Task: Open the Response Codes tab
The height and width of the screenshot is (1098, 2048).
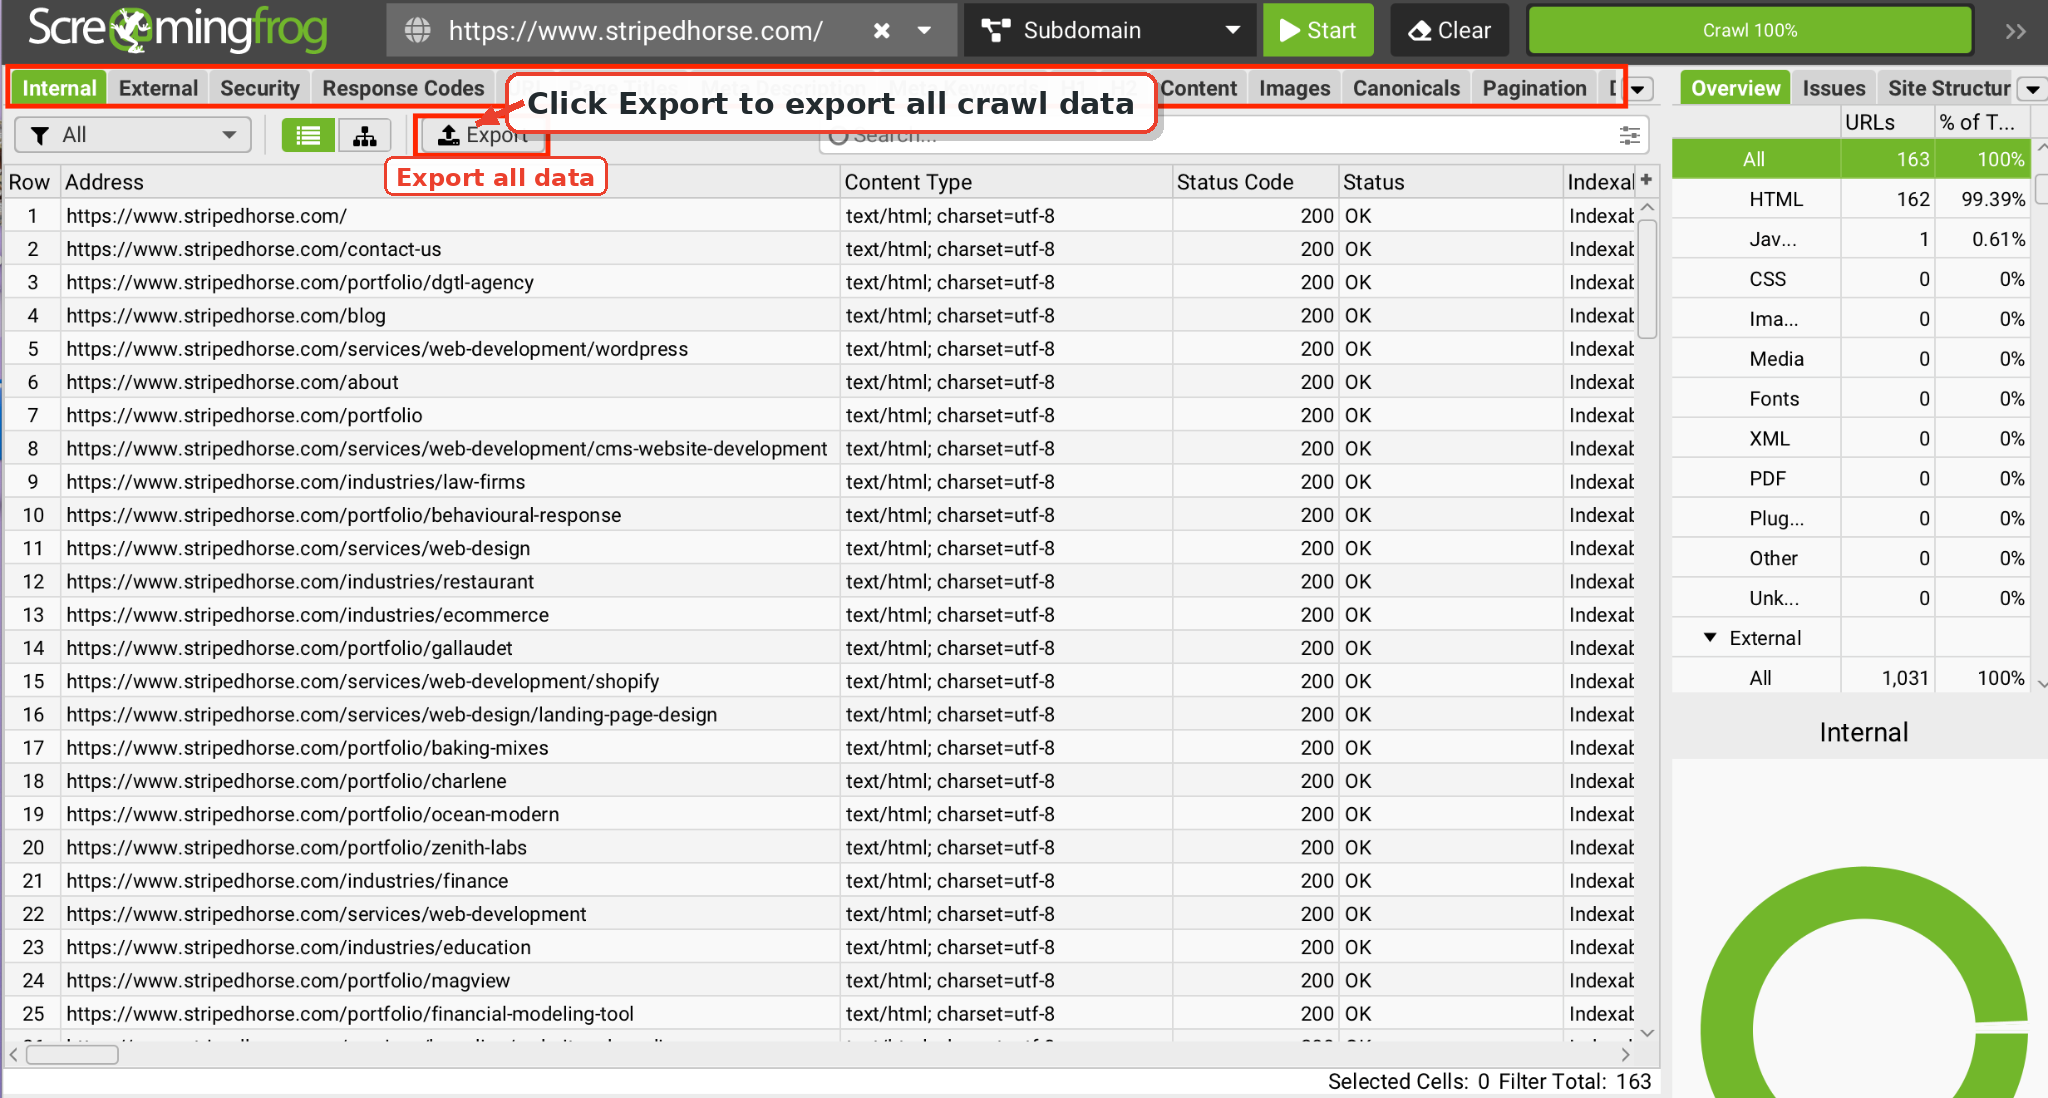Action: coord(403,88)
